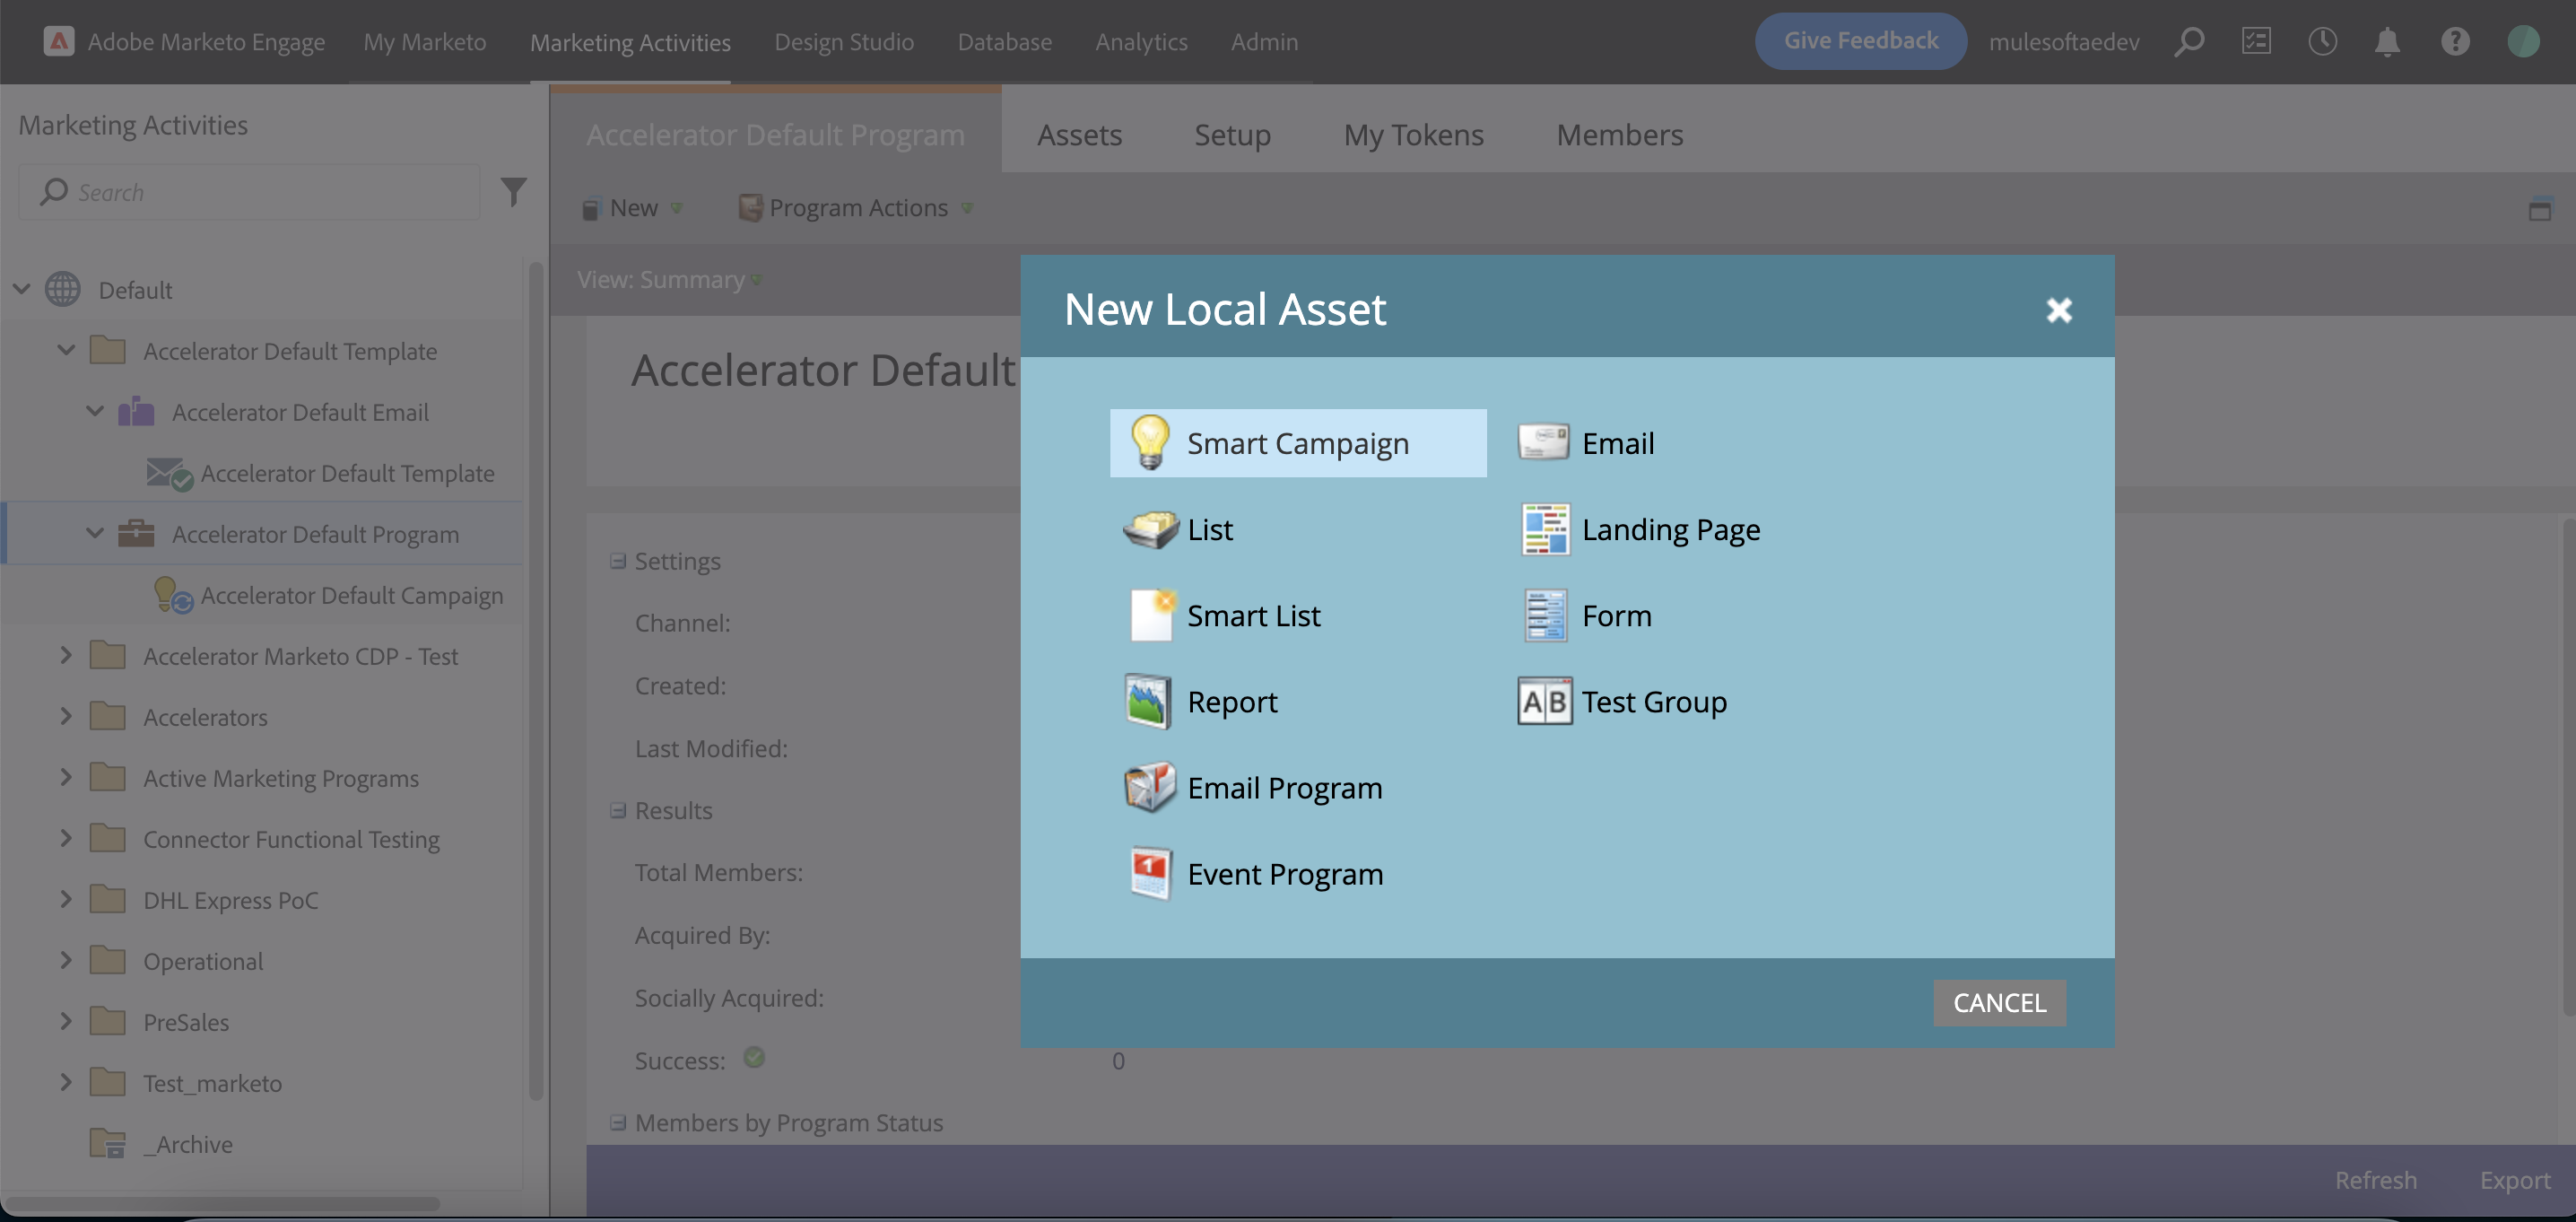Collapse the Settings section

tap(618, 561)
